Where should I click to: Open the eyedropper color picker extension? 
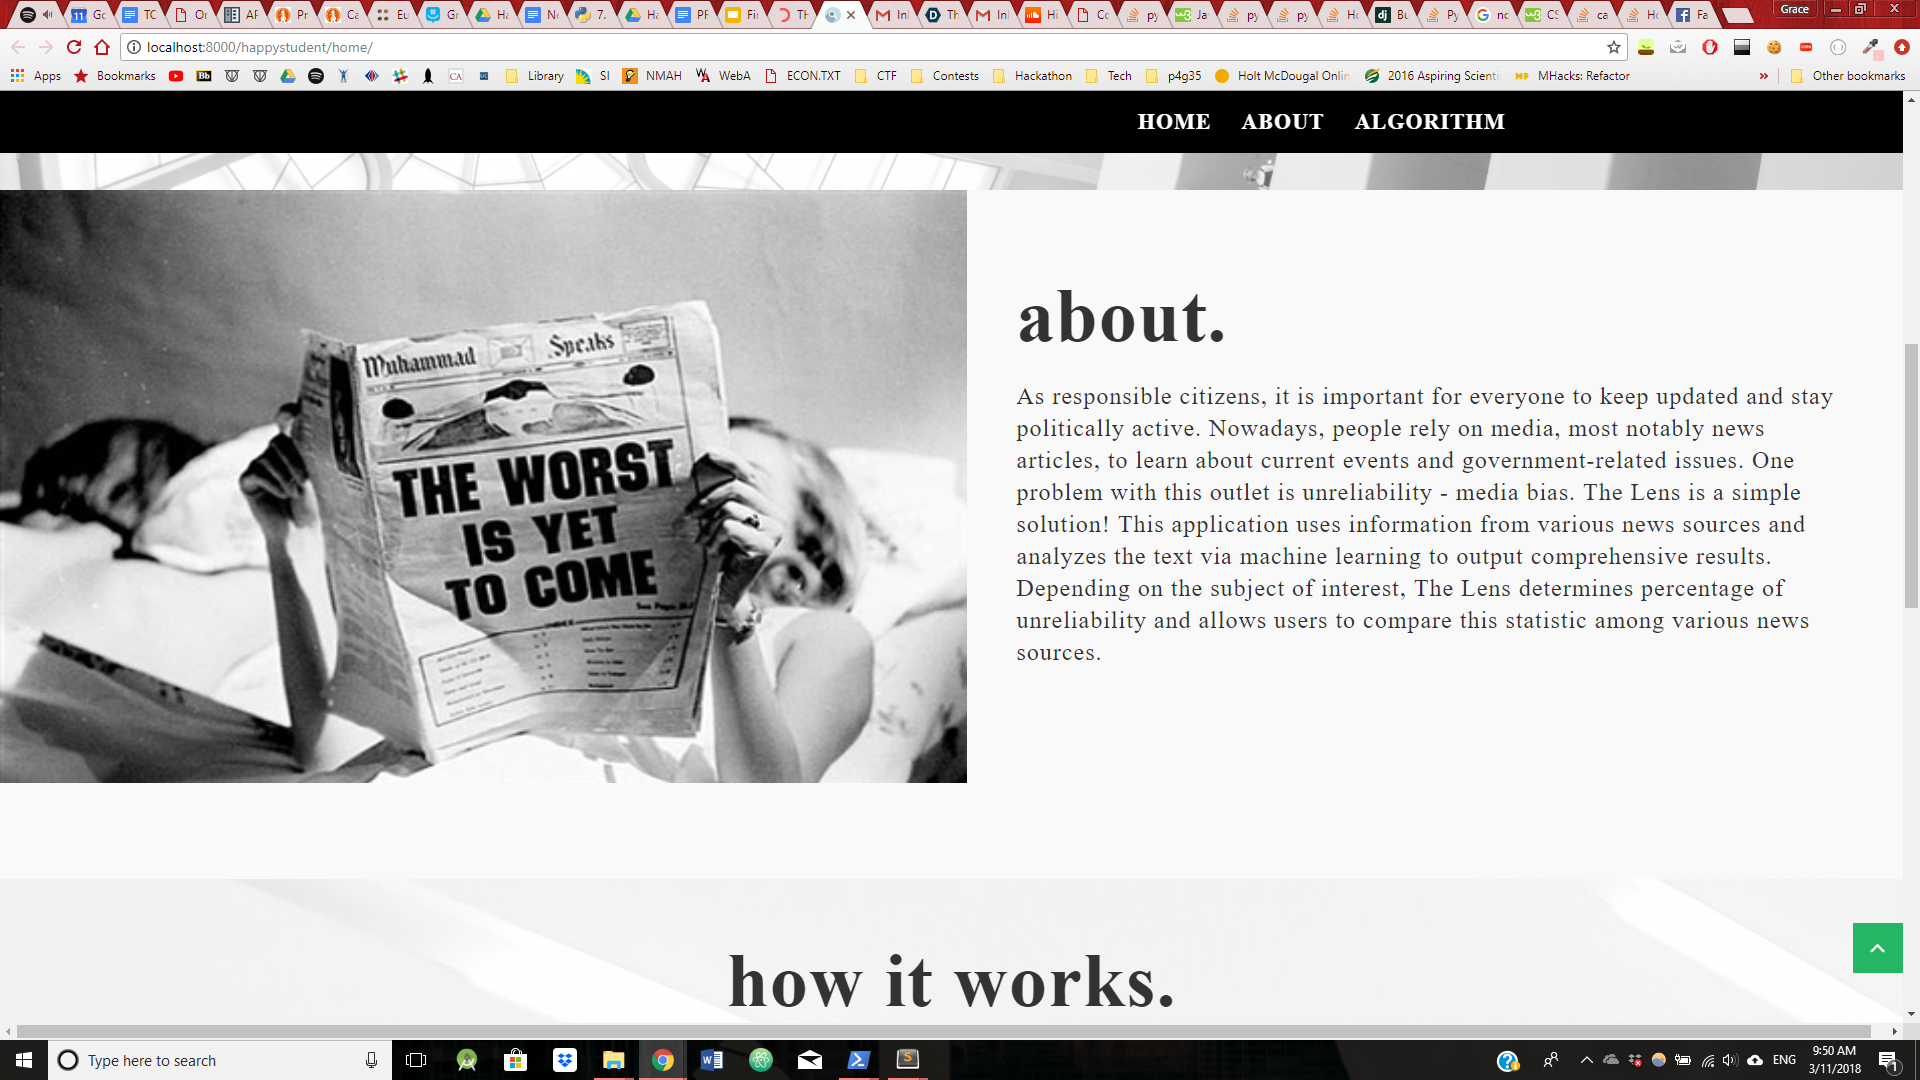coord(1869,47)
